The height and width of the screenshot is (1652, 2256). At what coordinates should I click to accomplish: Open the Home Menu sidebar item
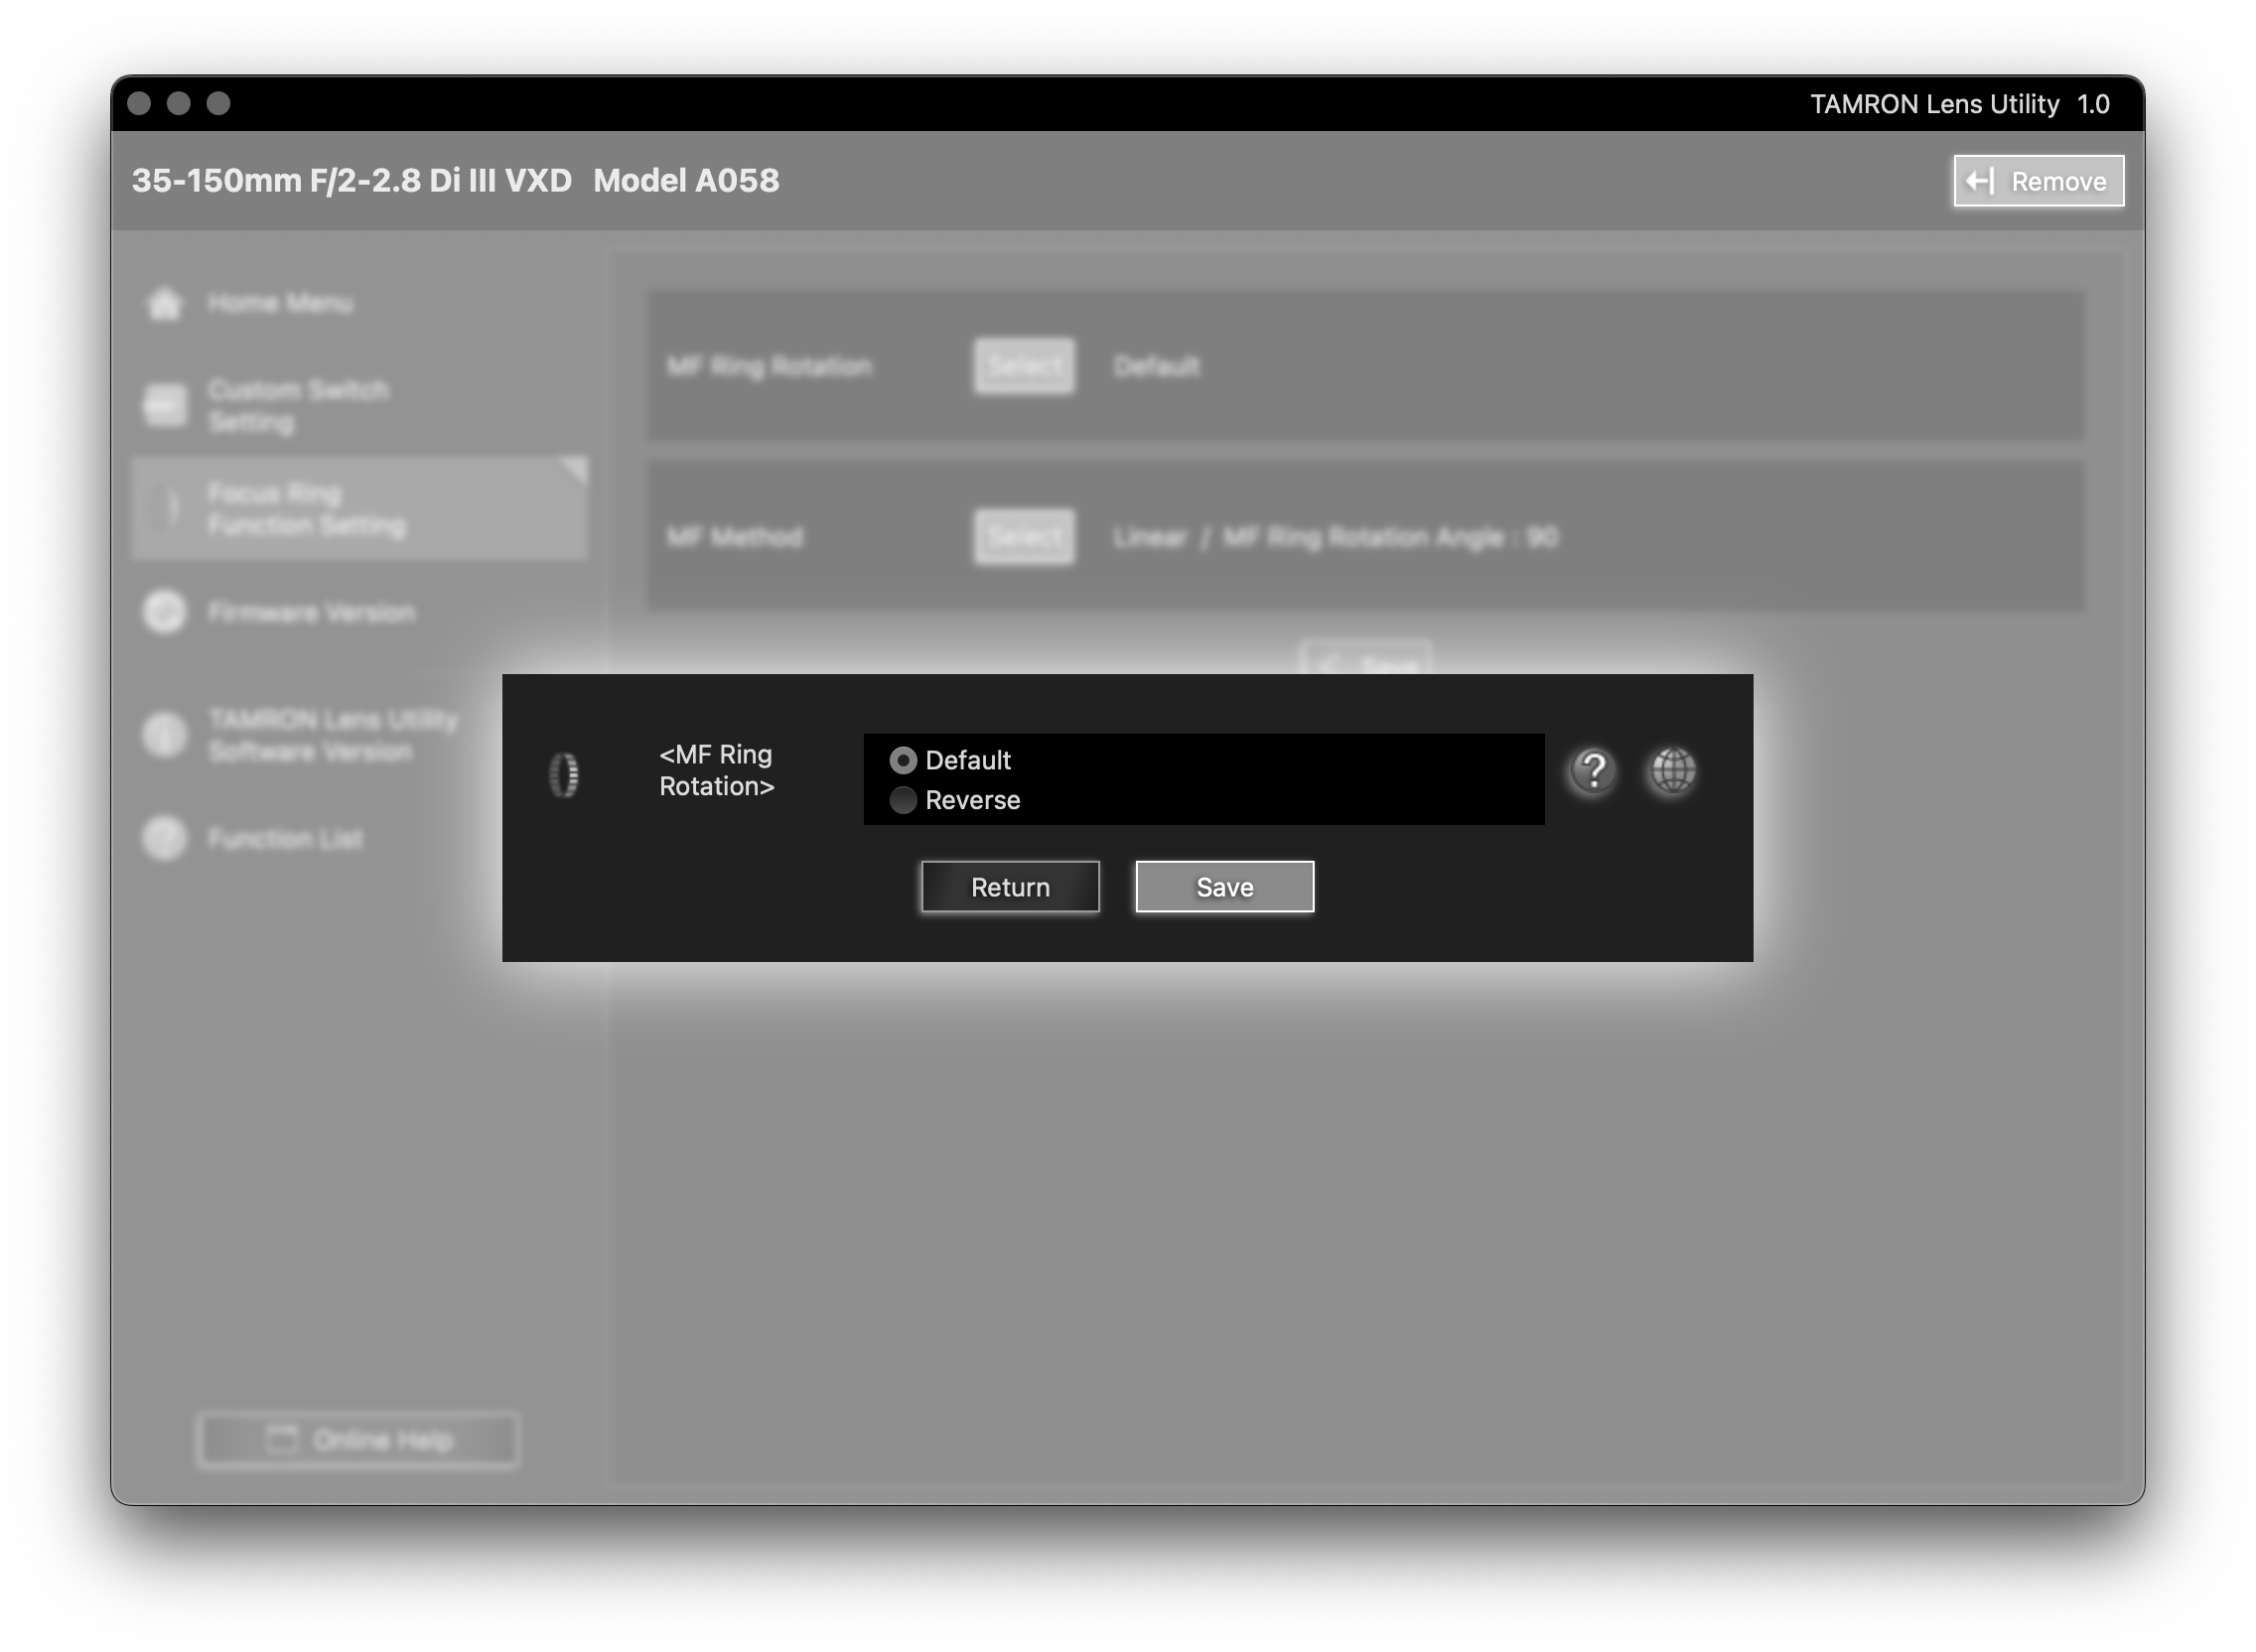click(280, 303)
